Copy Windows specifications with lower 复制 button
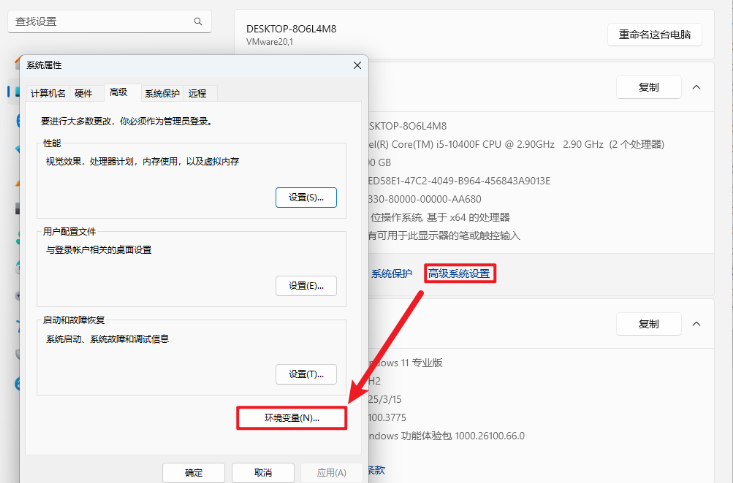This screenshot has height=483, width=733. 648,324
